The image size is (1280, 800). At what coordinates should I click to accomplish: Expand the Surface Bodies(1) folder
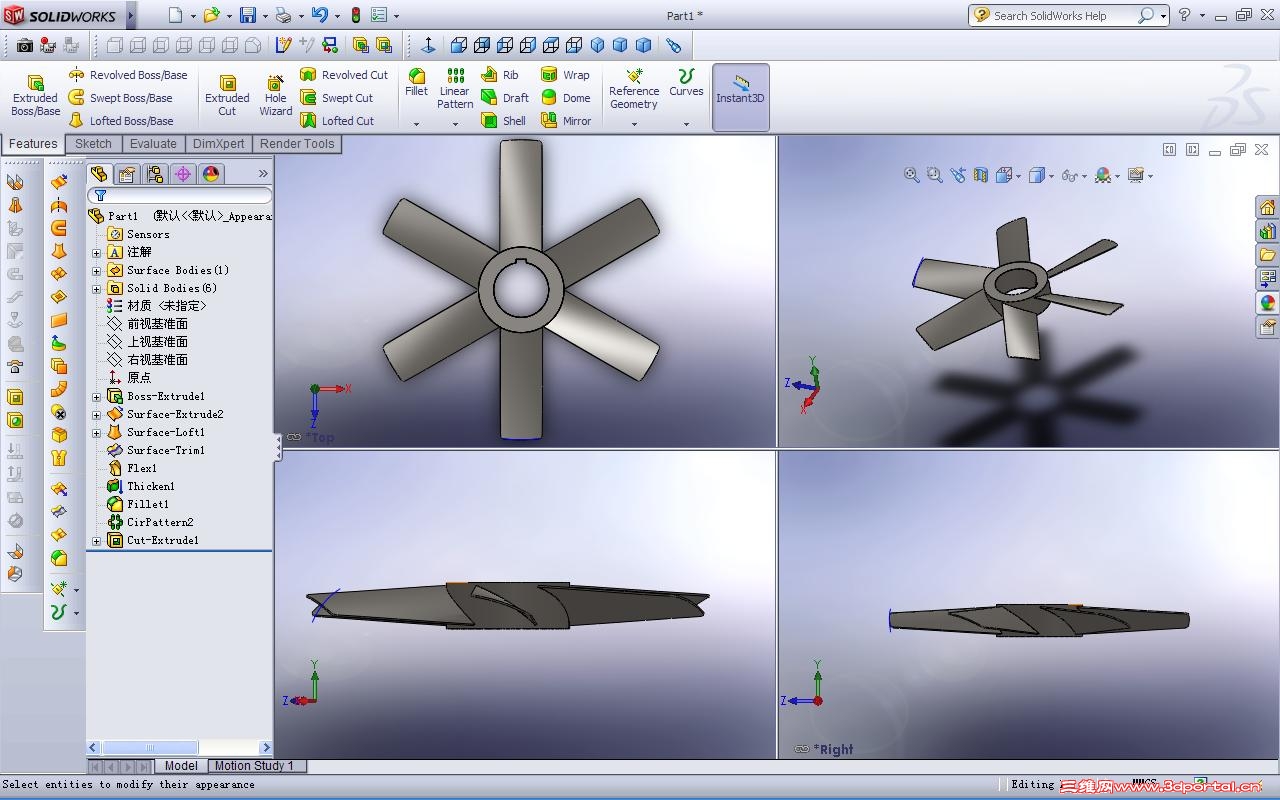pos(97,270)
